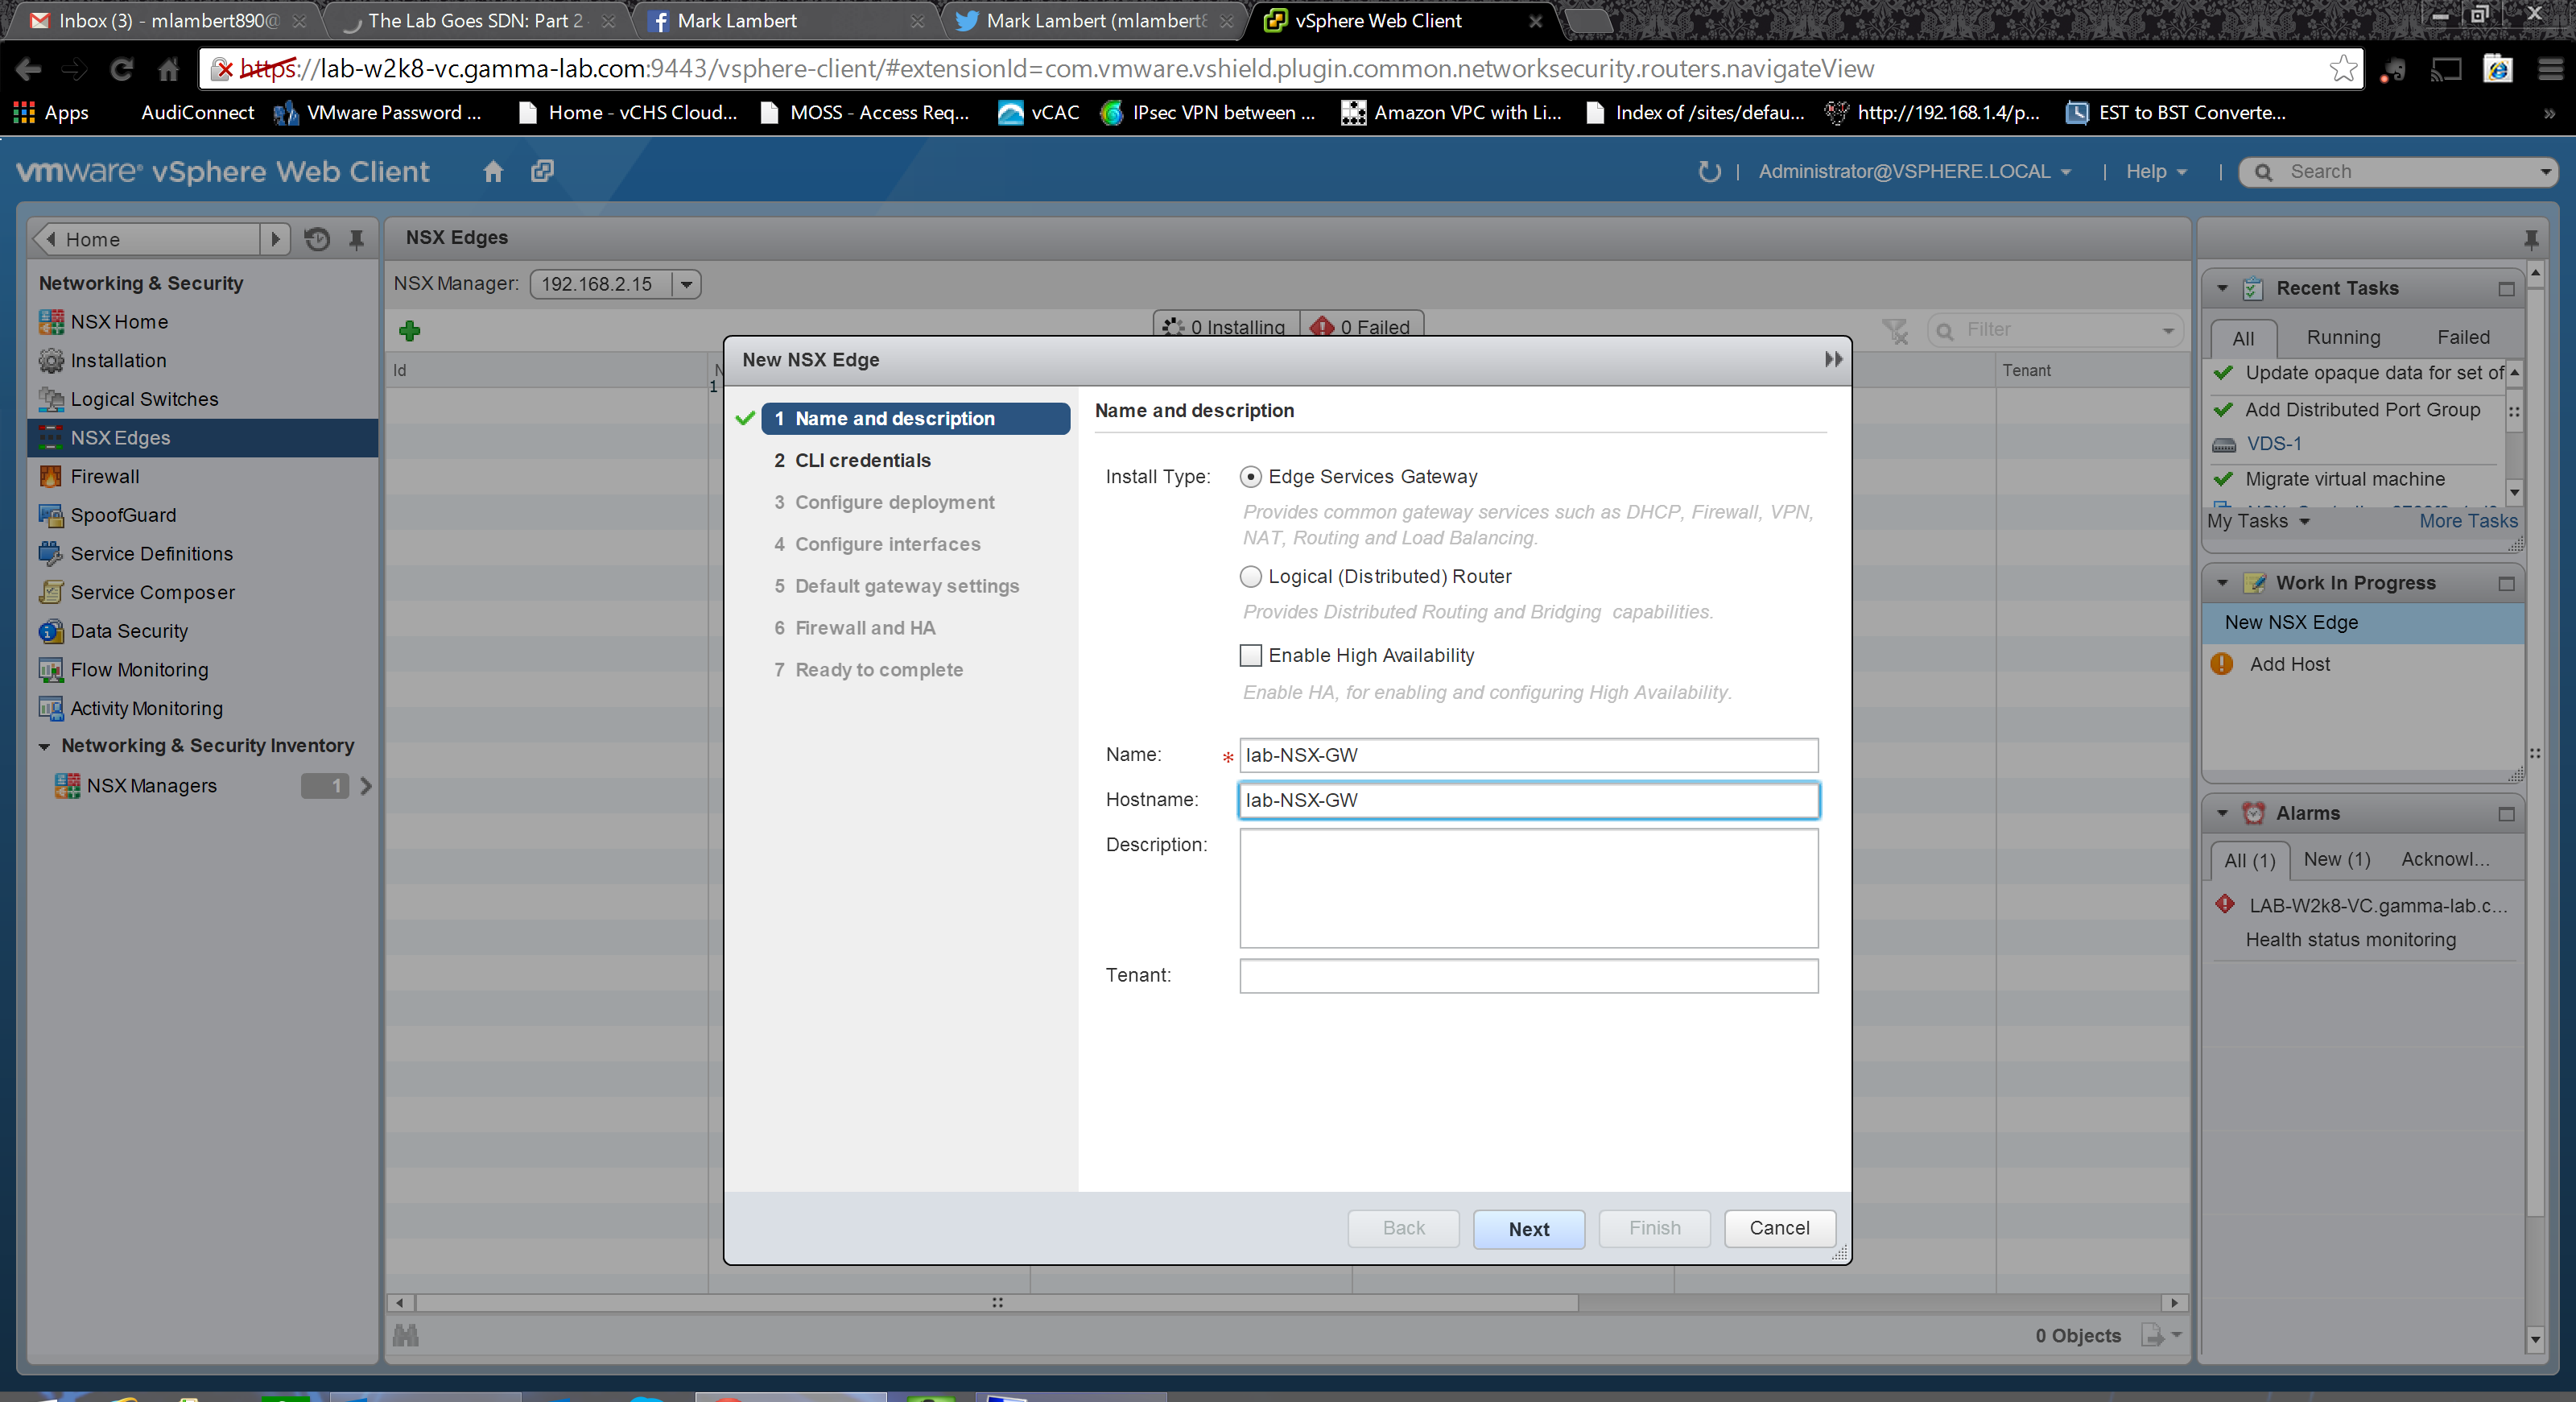
Task: Minimize wizard with double-arrow icon
Action: click(1832, 360)
